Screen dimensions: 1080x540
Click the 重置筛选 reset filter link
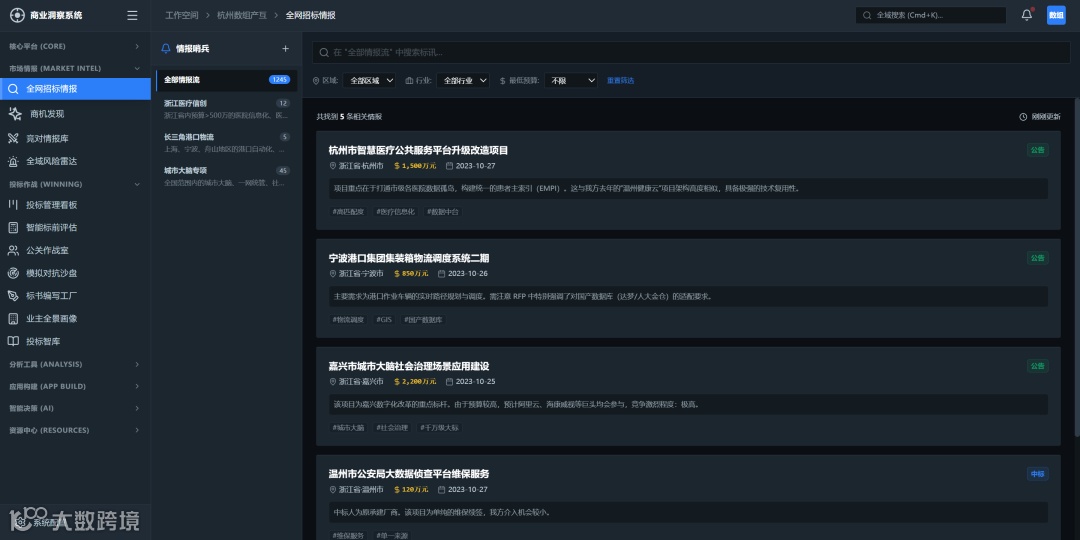(621, 81)
